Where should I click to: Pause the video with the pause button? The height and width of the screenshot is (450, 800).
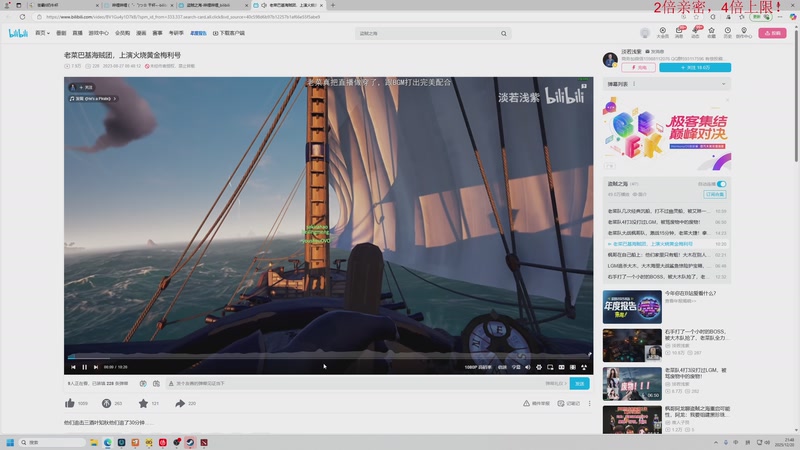84,367
